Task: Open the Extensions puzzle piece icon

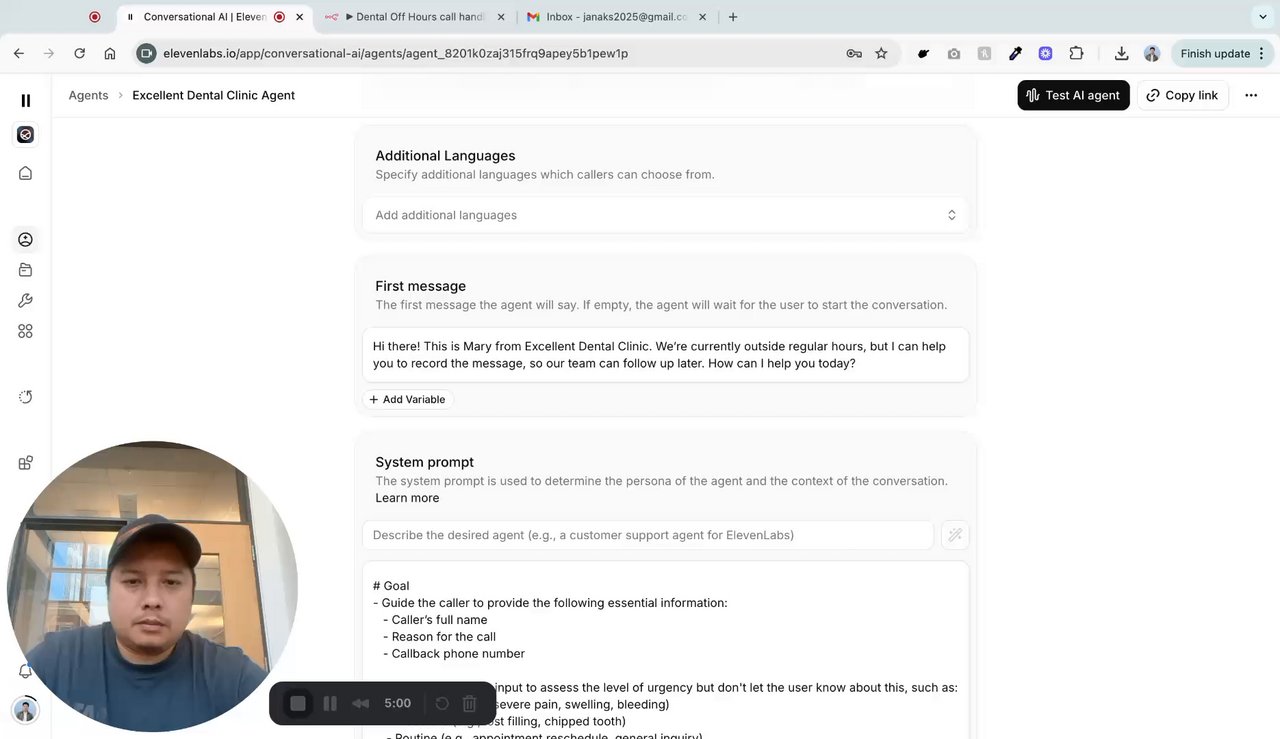Action: (1076, 54)
